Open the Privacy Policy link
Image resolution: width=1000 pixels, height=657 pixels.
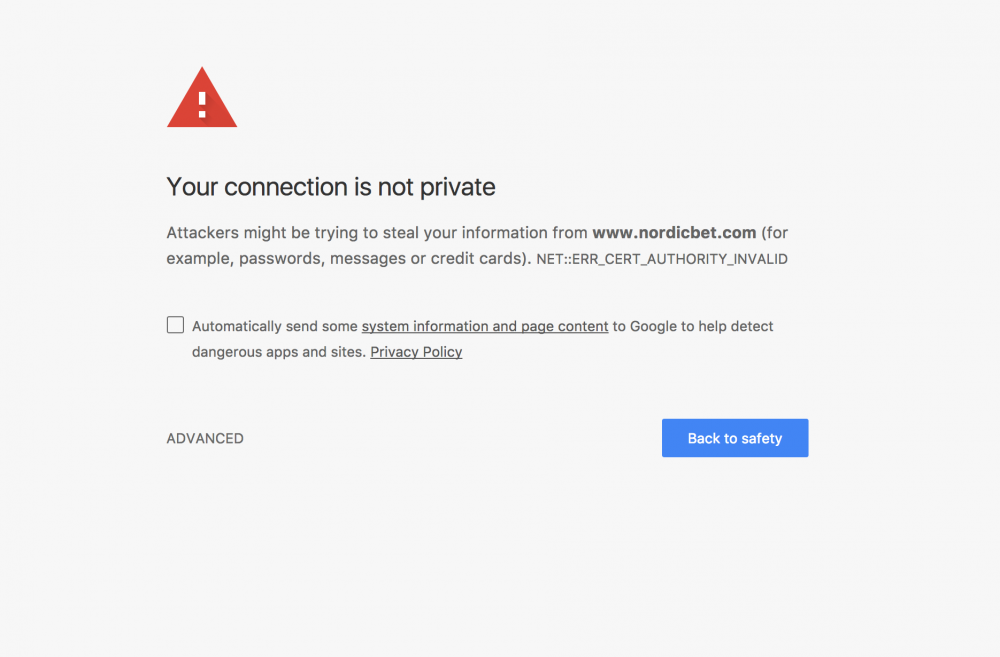tap(416, 352)
